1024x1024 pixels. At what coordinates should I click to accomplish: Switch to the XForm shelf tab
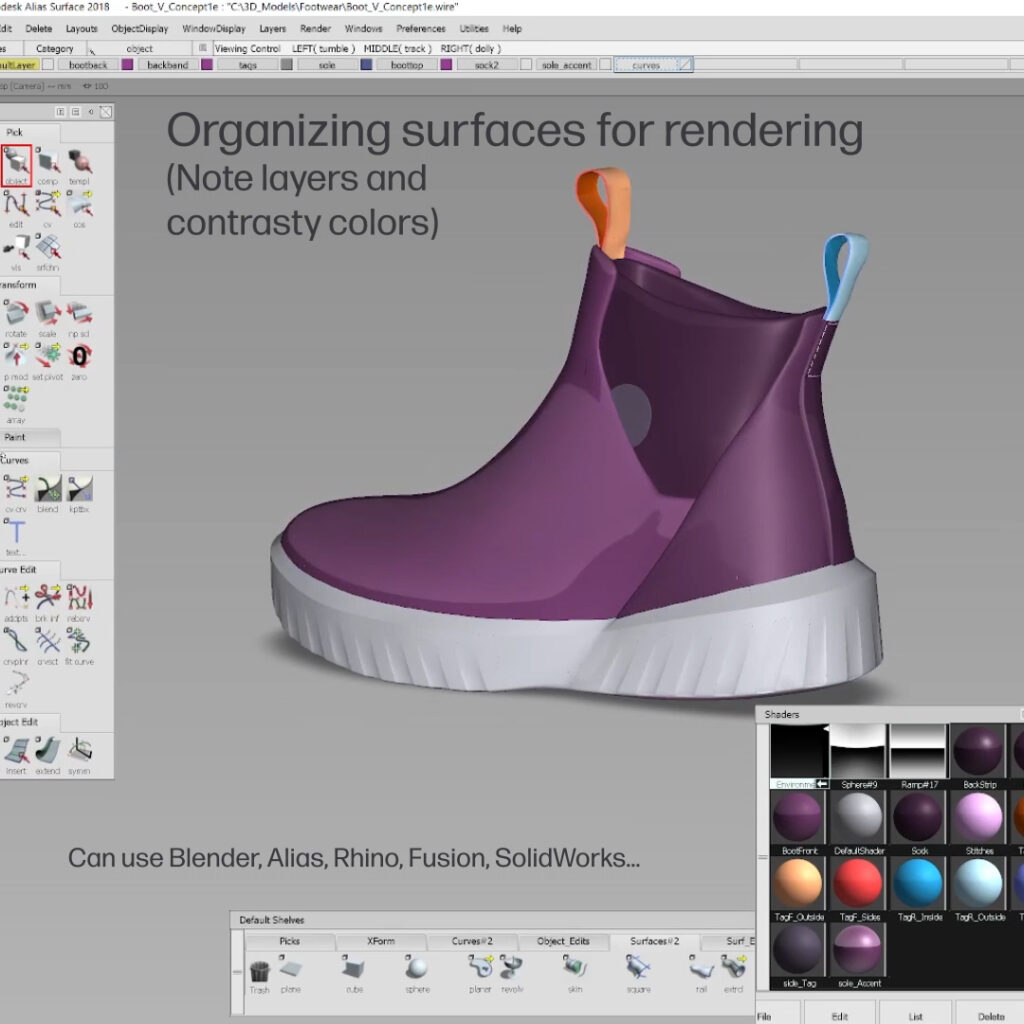coord(381,941)
